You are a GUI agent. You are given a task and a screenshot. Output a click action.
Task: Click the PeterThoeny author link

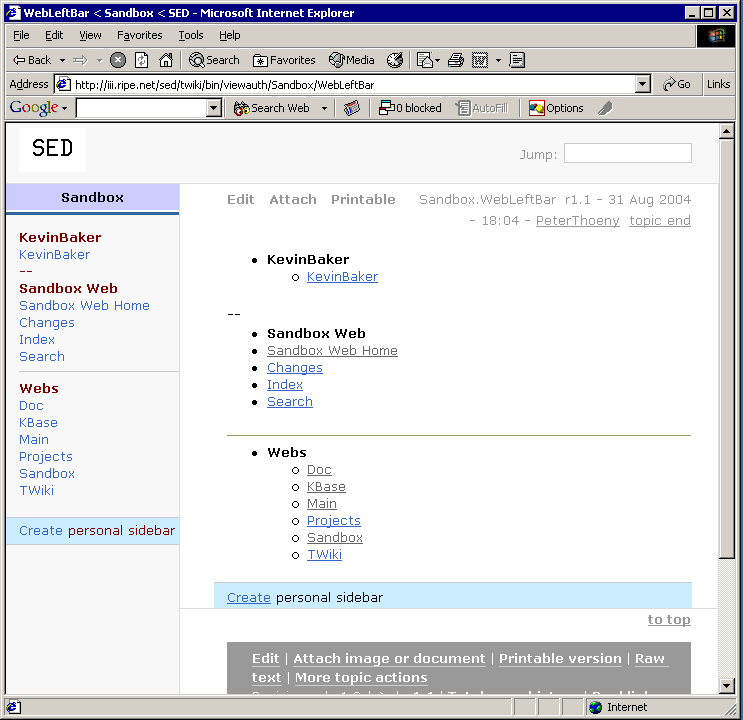(577, 221)
